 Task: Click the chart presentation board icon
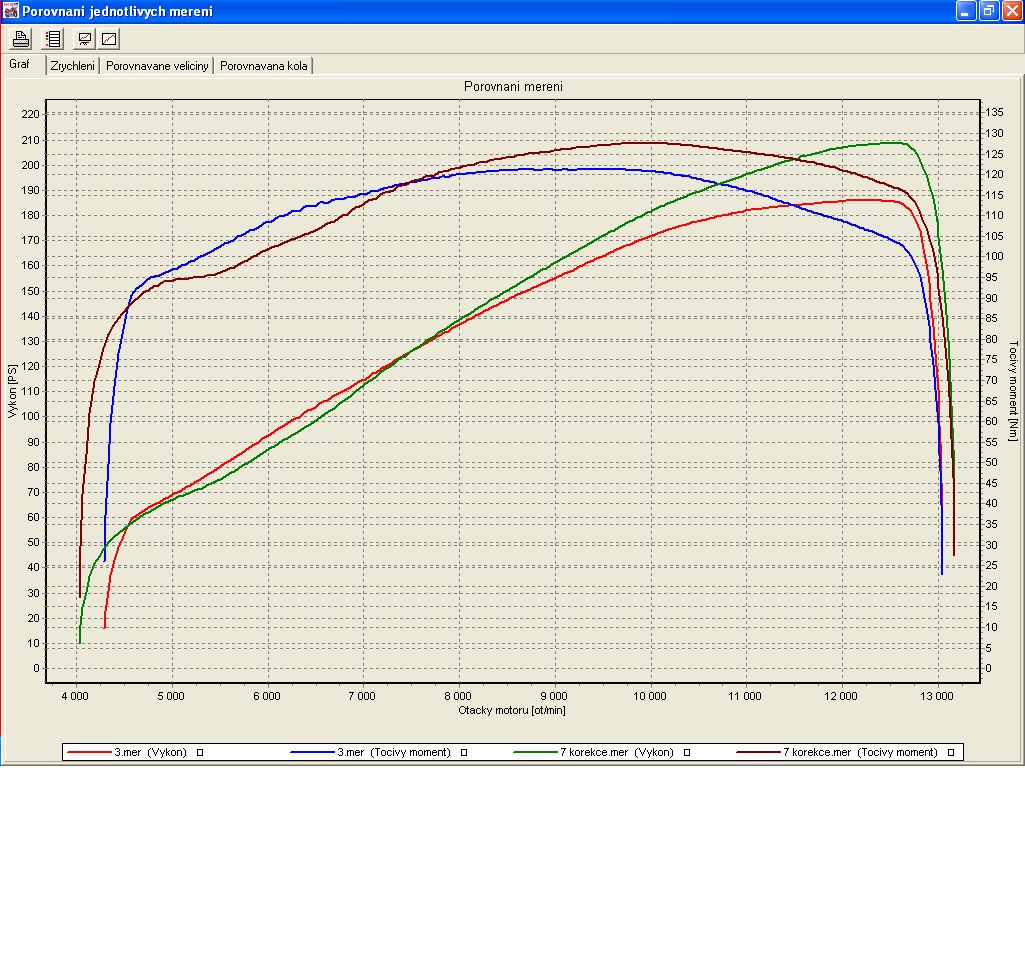tap(85, 39)
